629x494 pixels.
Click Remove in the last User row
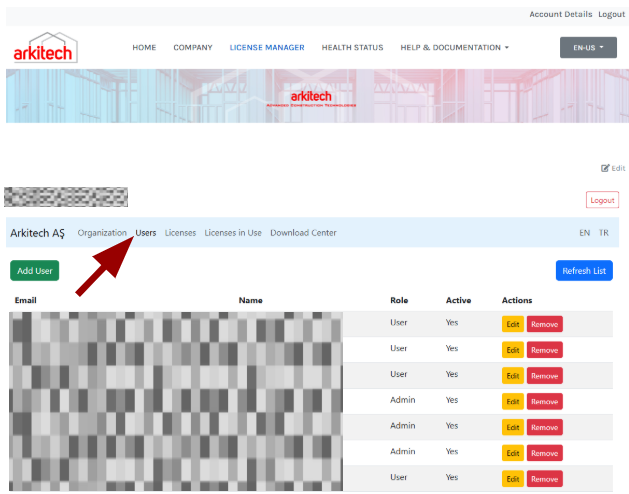click(x=544, y=479)
